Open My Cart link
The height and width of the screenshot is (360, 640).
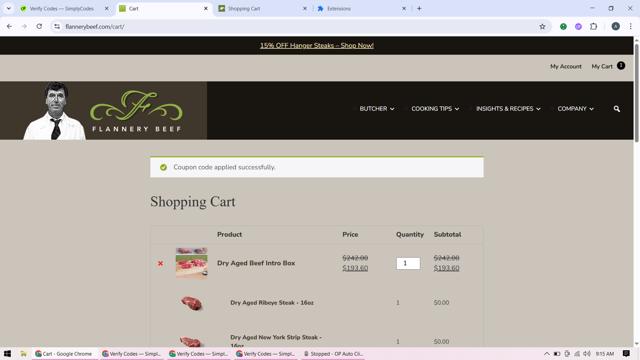point(602,66)
